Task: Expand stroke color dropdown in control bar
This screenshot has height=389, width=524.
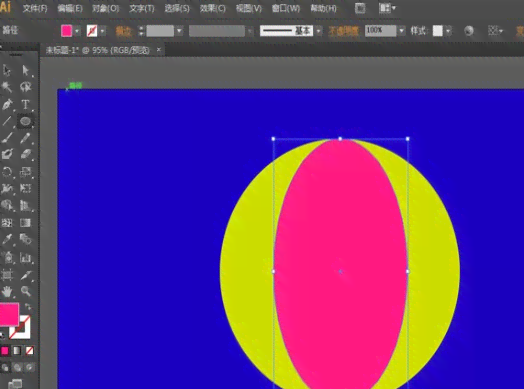Action: (x=103, y=31)
